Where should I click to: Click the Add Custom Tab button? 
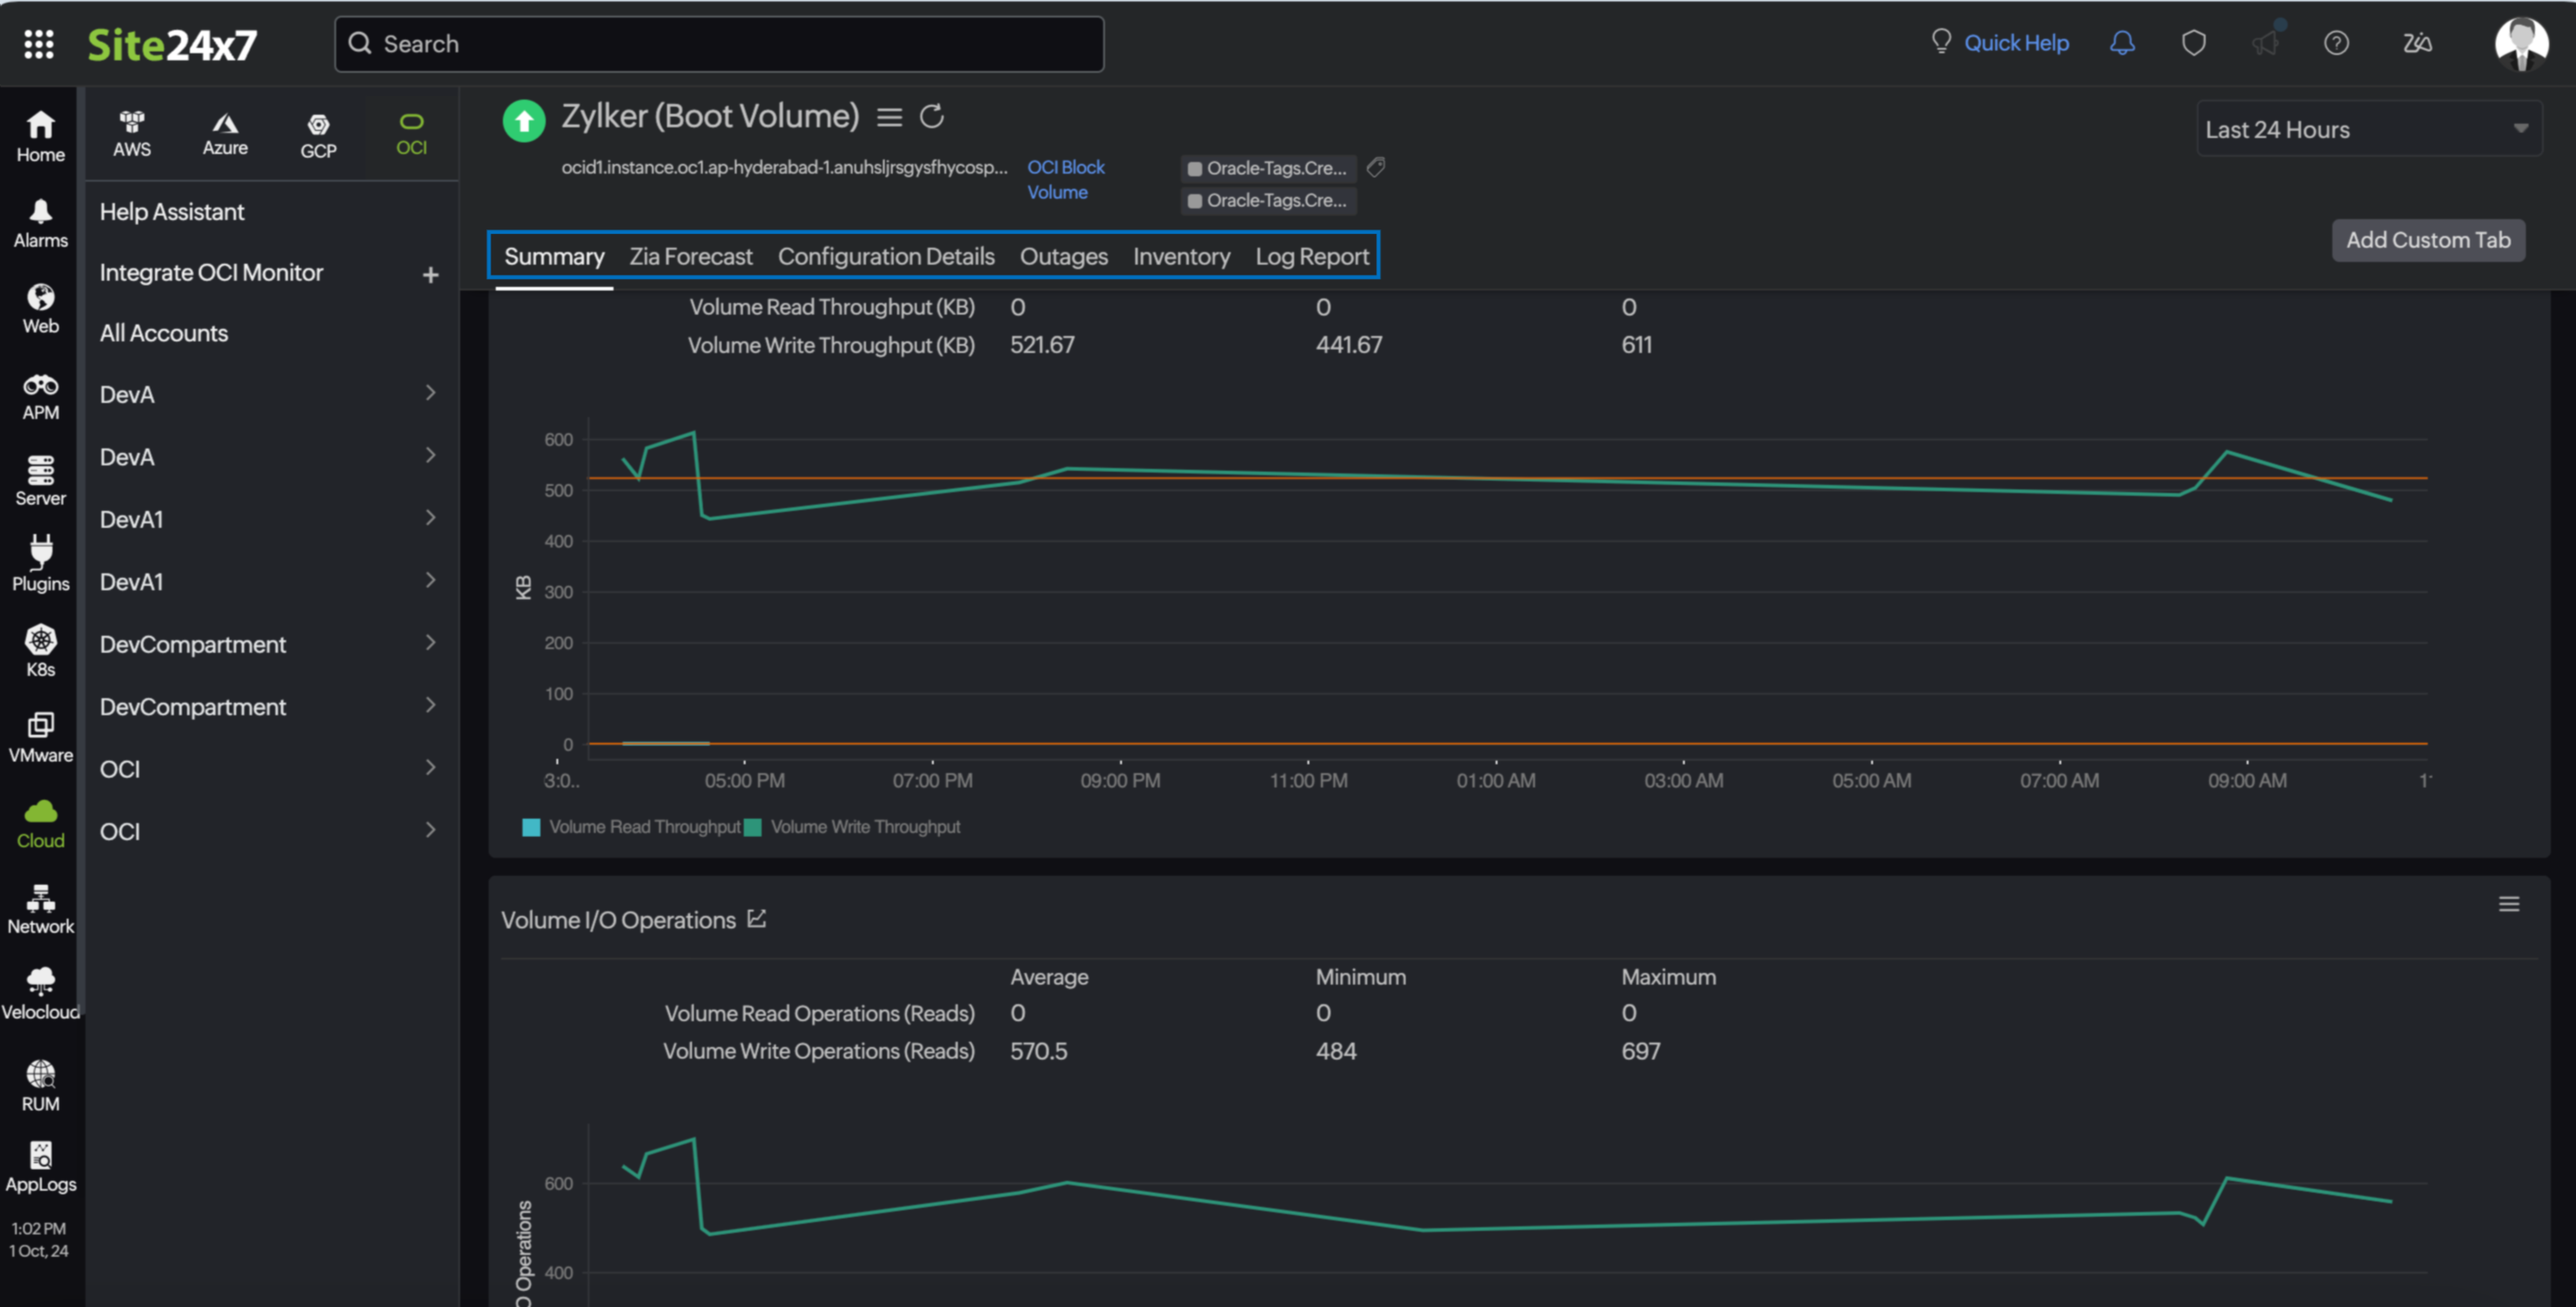(x=2427, y=240)
